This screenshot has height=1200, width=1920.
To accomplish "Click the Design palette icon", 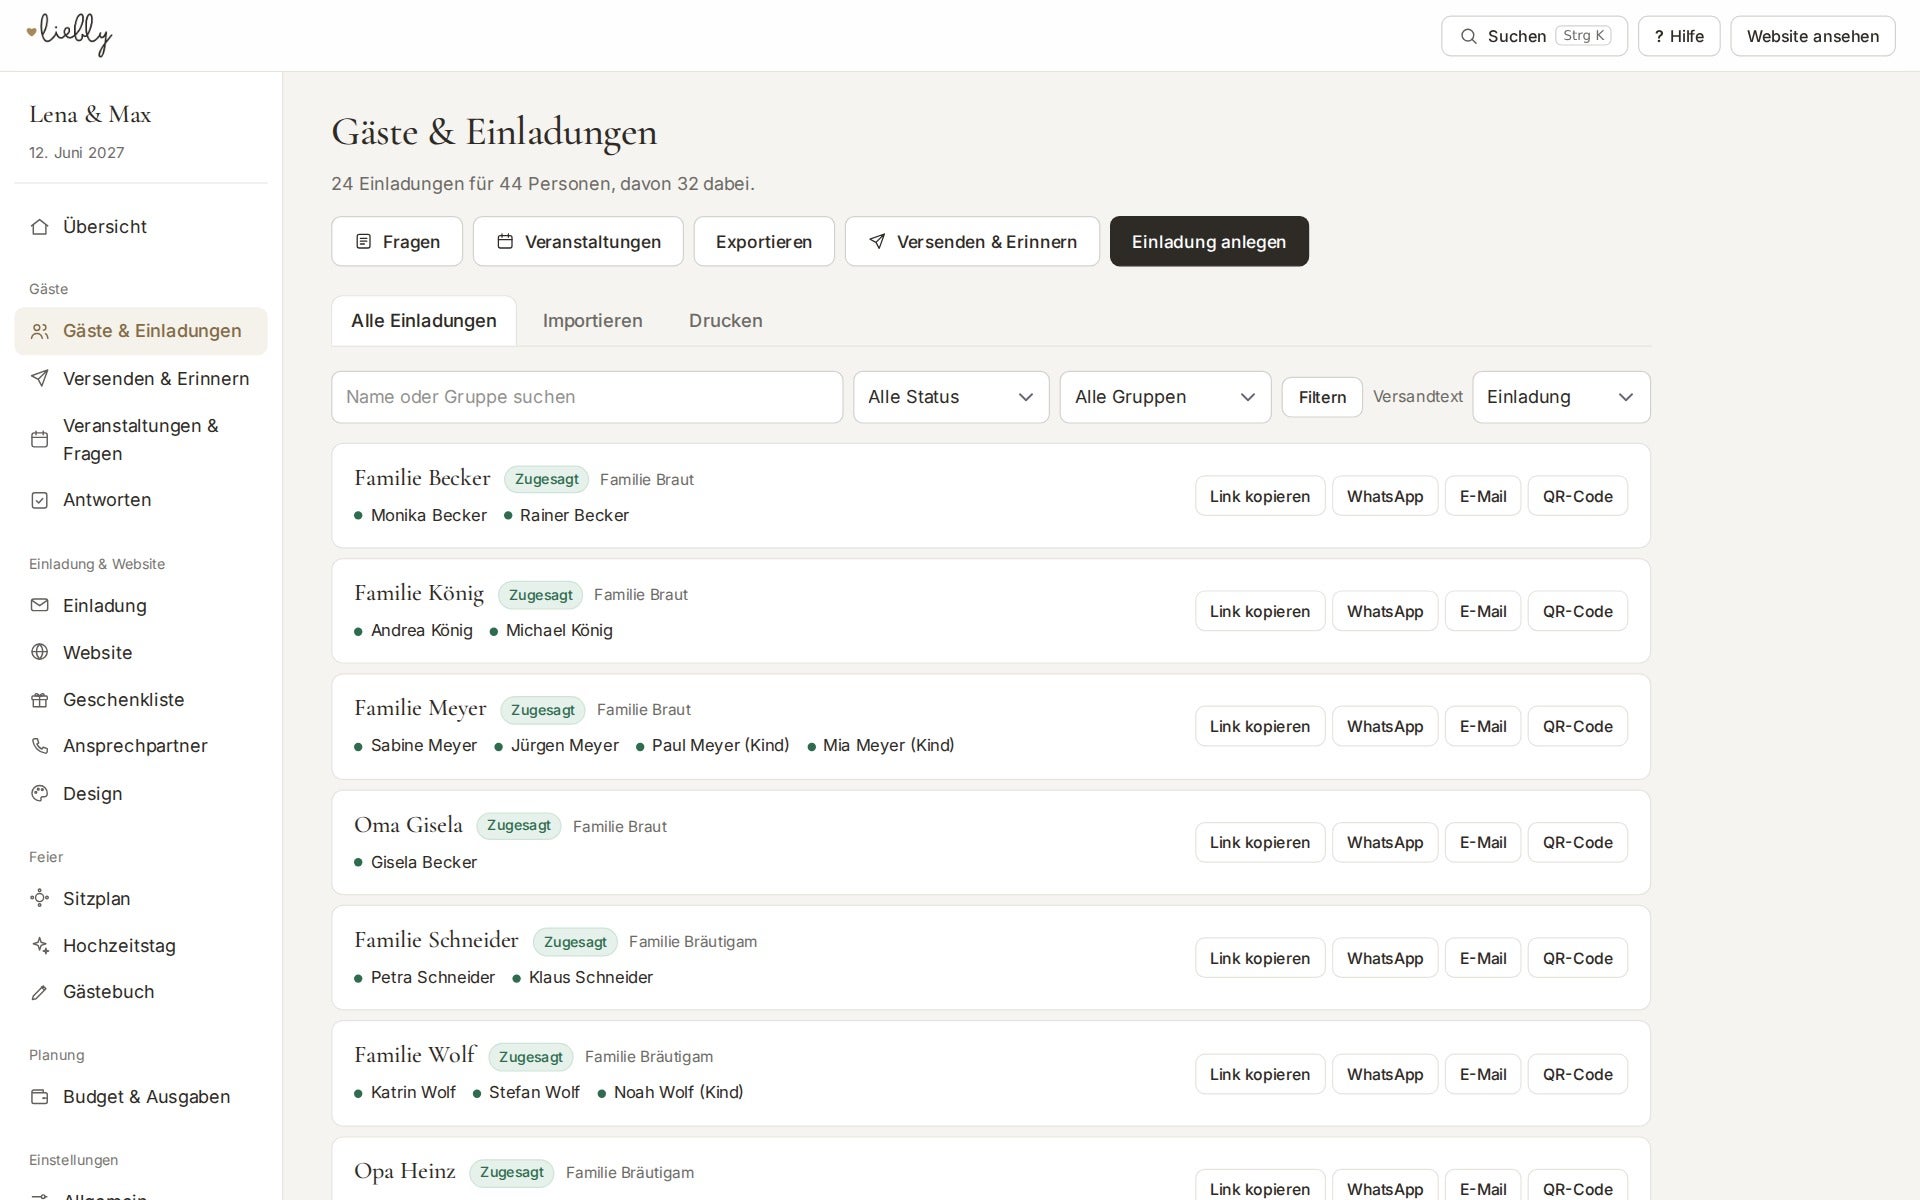I will click(x=40, y=793).
